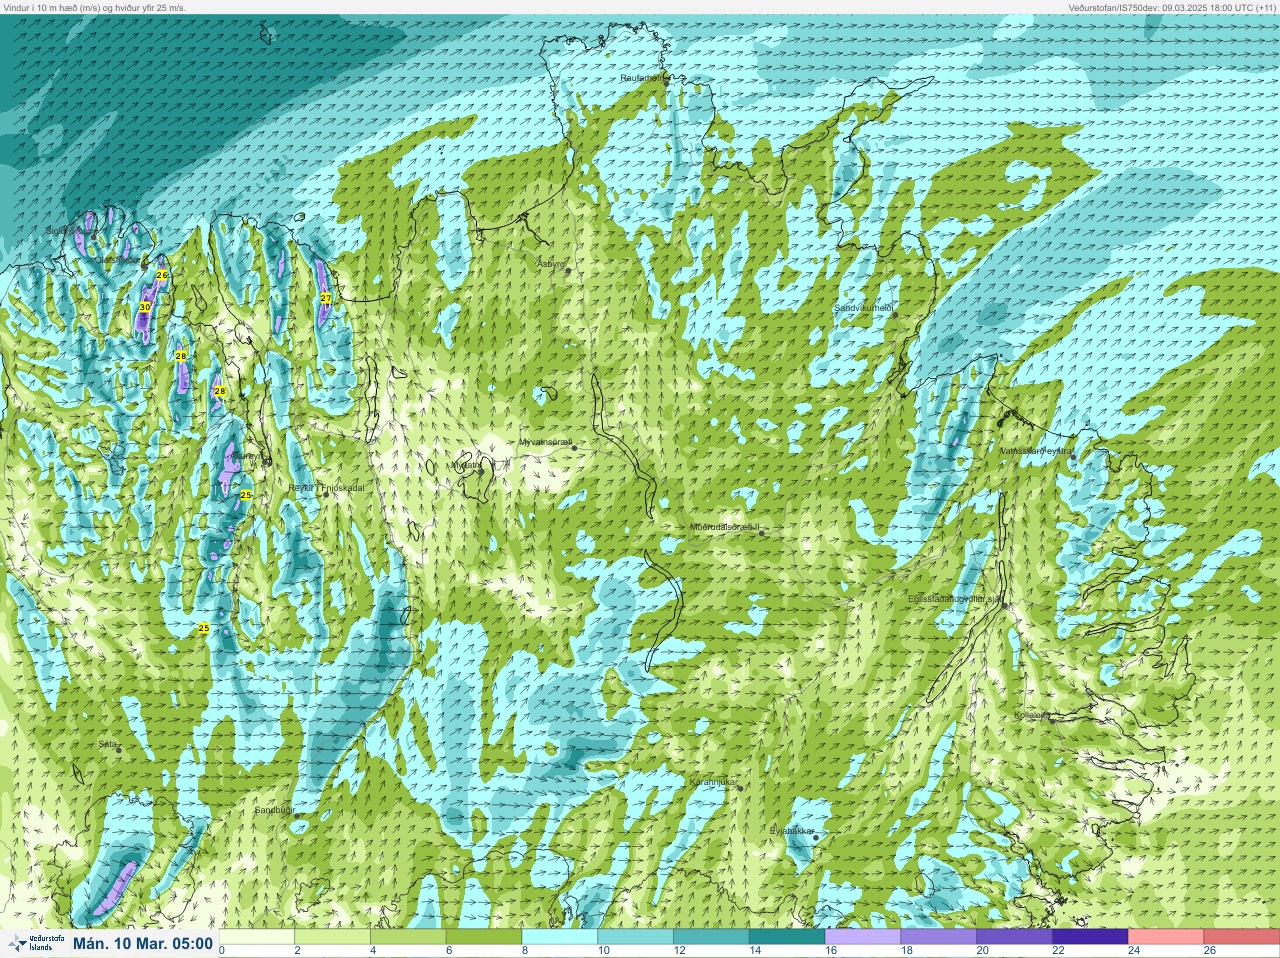Click the Egilsstaðaflugvöllur station label
The width and height of the screenshot is (1280, 958).
[x=954, y=599]
